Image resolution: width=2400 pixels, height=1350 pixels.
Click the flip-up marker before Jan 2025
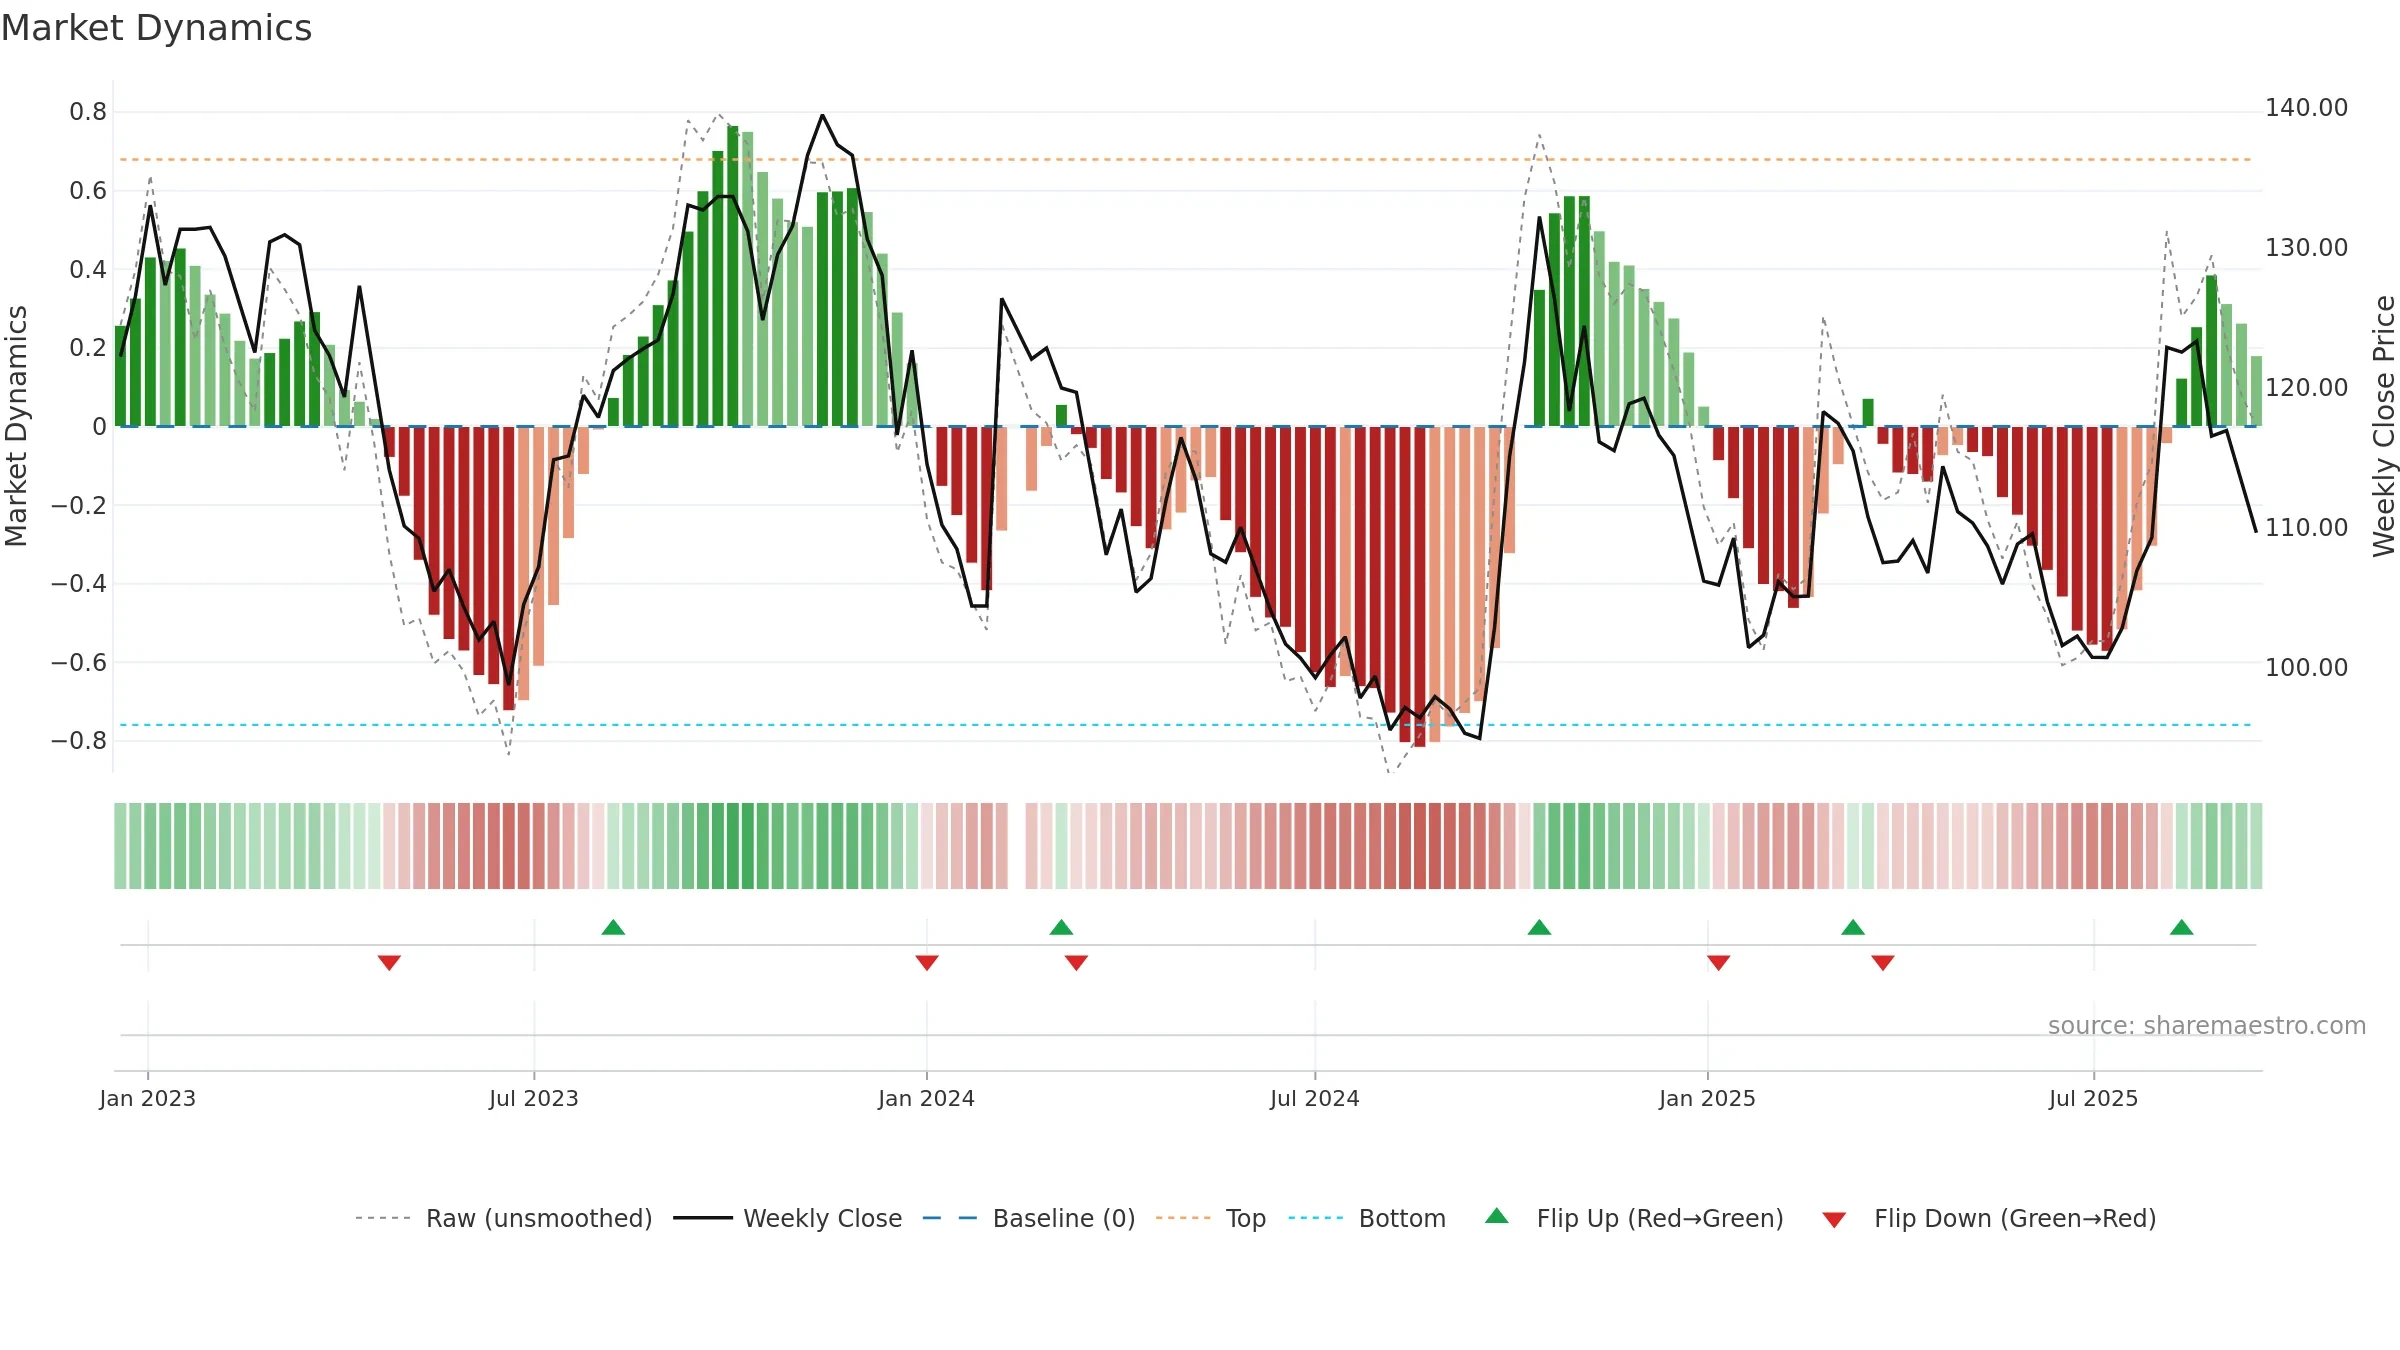click(1539, 927)
